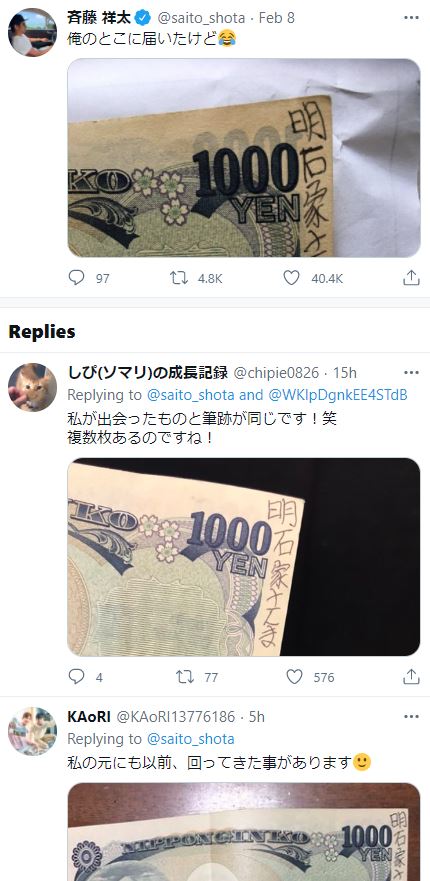Like the tweet with 40.4K likes
The width and height of the screenshot is (430, 881).
pos(291,278)
